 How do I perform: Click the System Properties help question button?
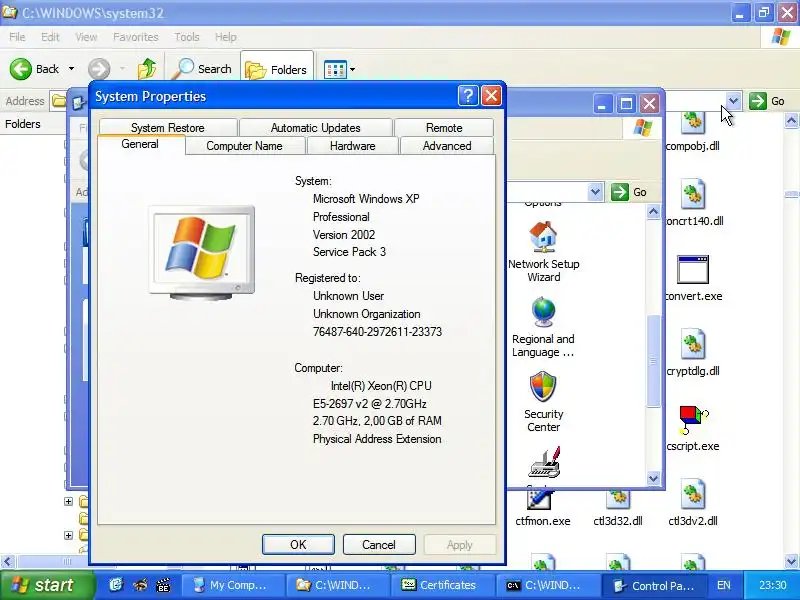click(468, 95)
